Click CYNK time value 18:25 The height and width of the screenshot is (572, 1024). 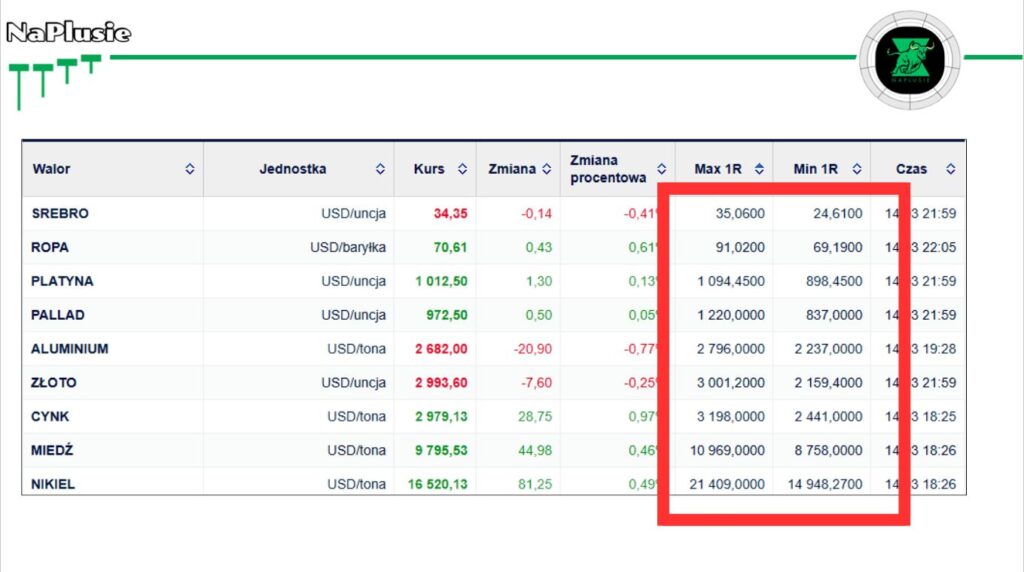939,417
